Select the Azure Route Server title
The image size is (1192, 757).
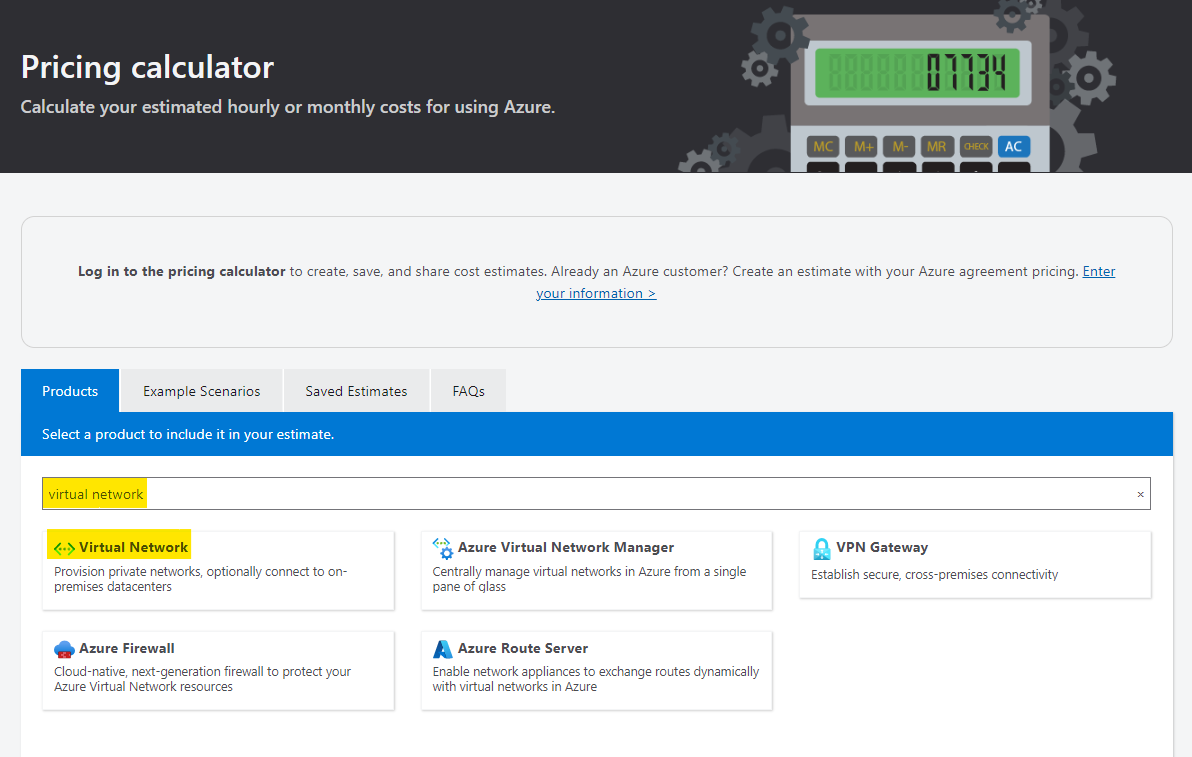point(523,648)
